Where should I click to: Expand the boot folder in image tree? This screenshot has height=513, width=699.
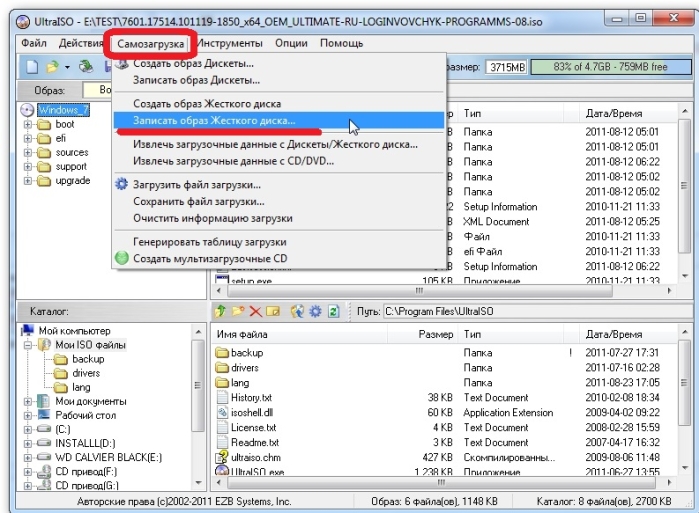pyautogui.click(x=28, y=124)
